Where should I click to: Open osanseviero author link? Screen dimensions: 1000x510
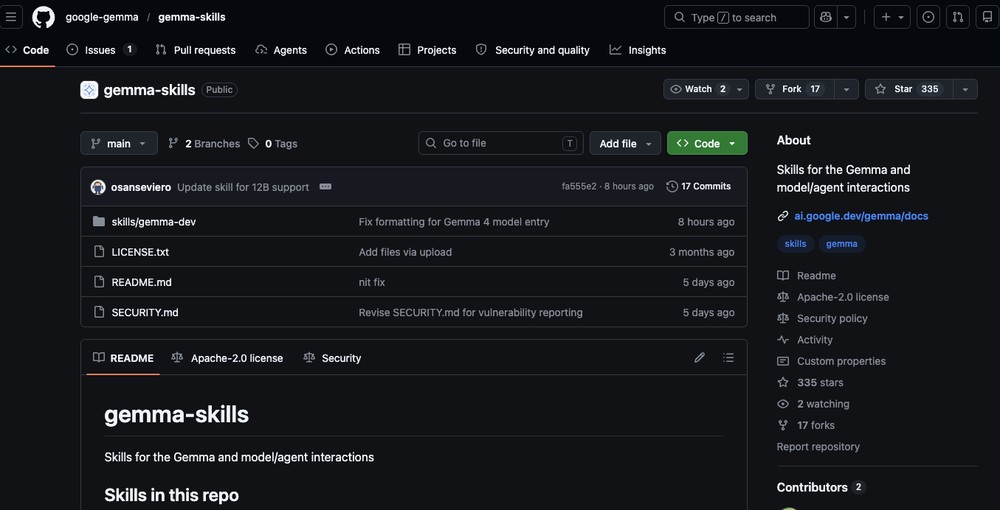click(x=141, y=187)
